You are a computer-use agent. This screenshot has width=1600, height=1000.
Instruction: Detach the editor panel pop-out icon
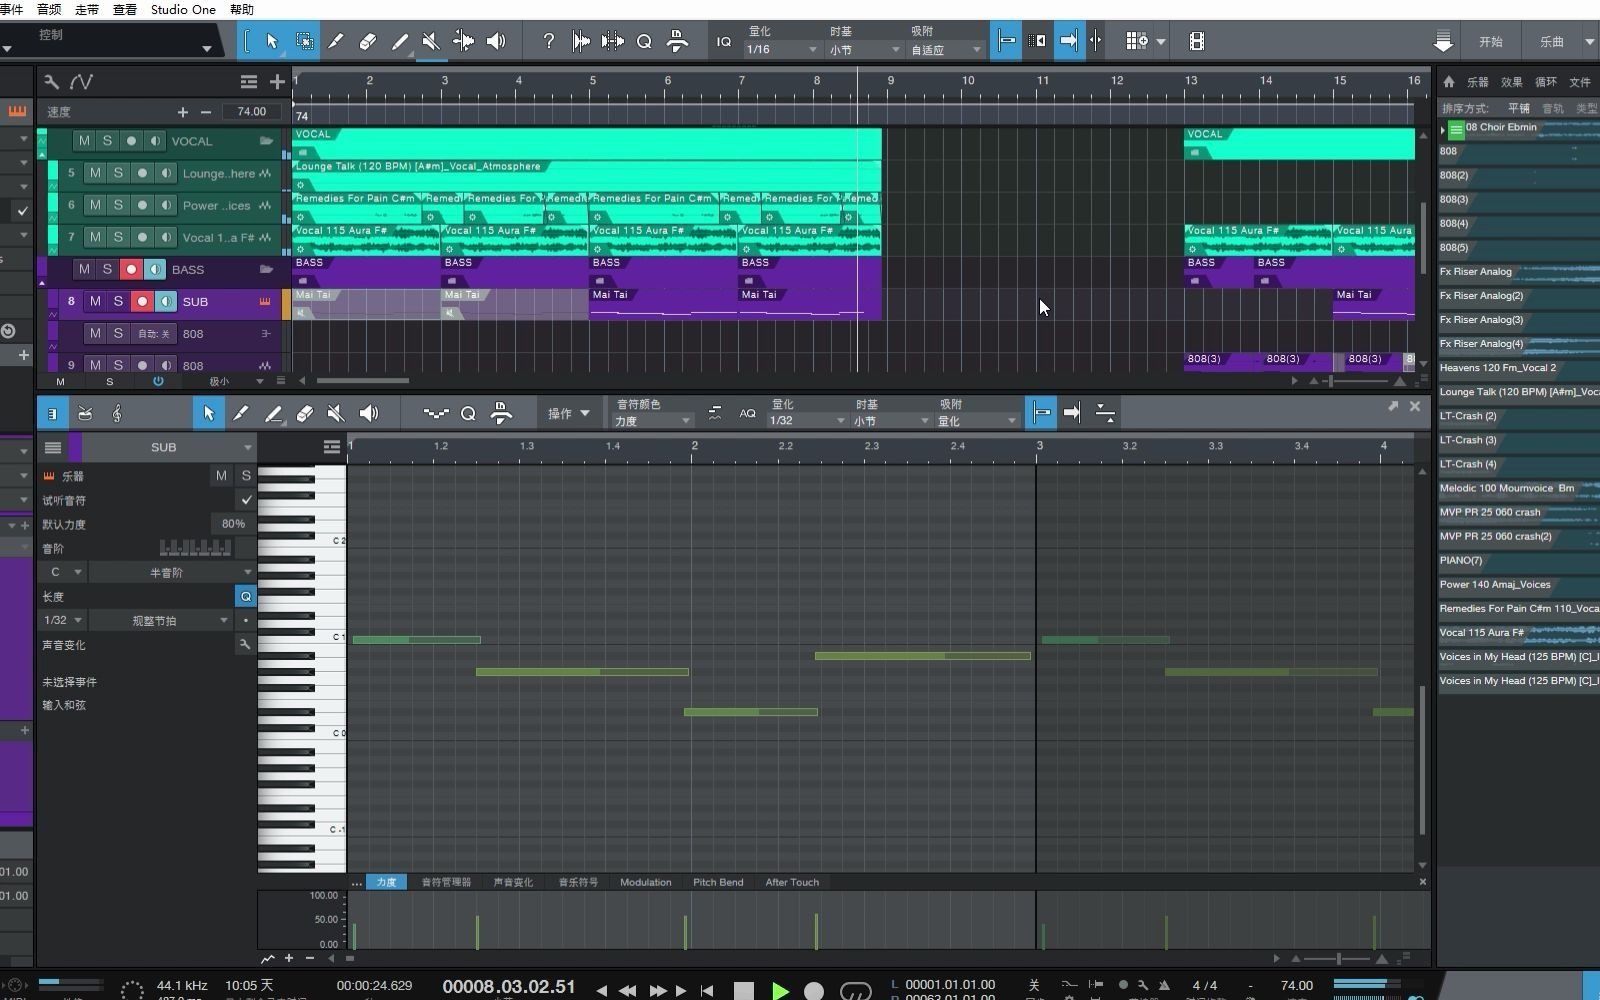1393,406
